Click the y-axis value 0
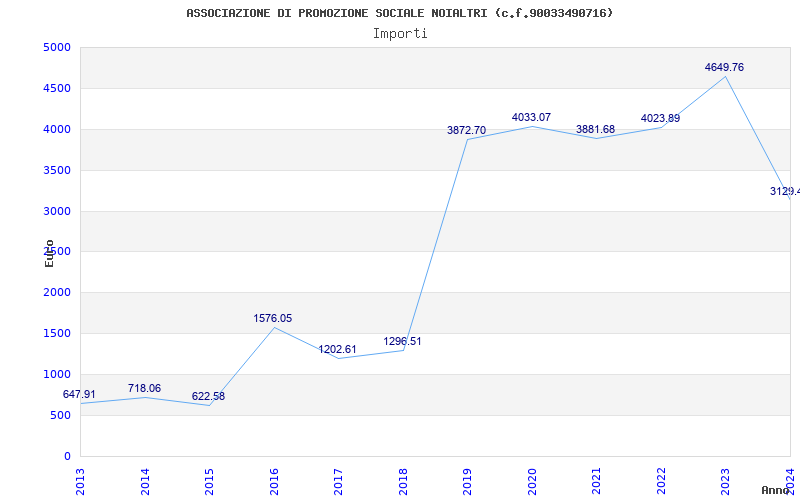 tap(67, 456)
